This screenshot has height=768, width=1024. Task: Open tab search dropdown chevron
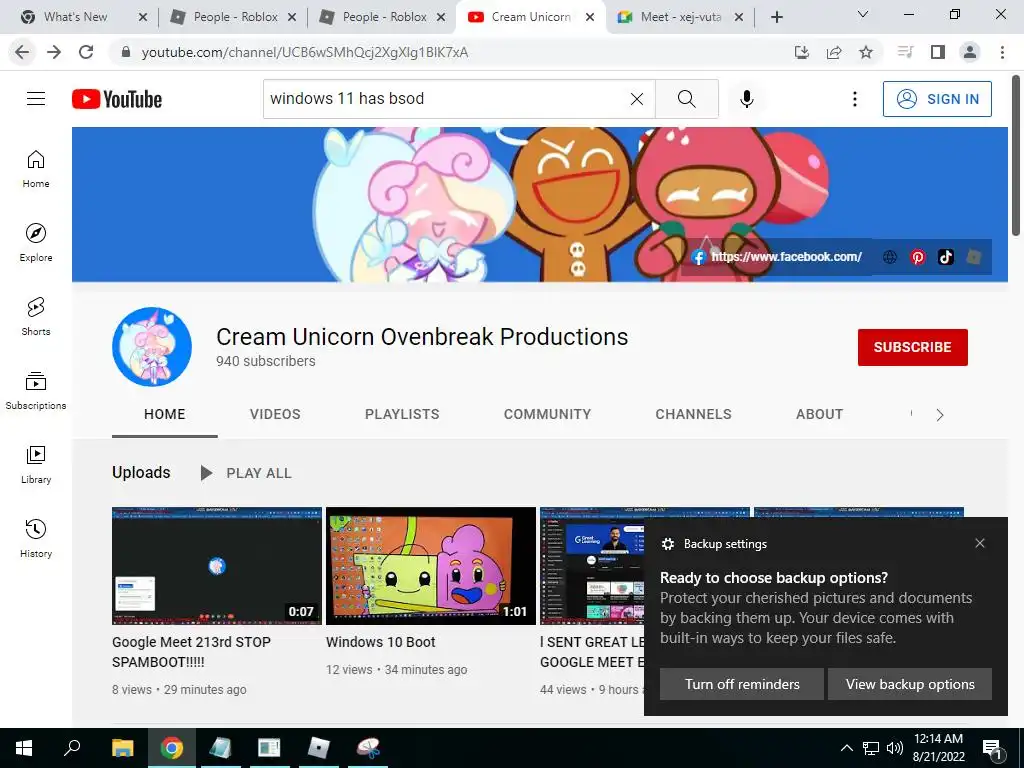pos(863,14)
